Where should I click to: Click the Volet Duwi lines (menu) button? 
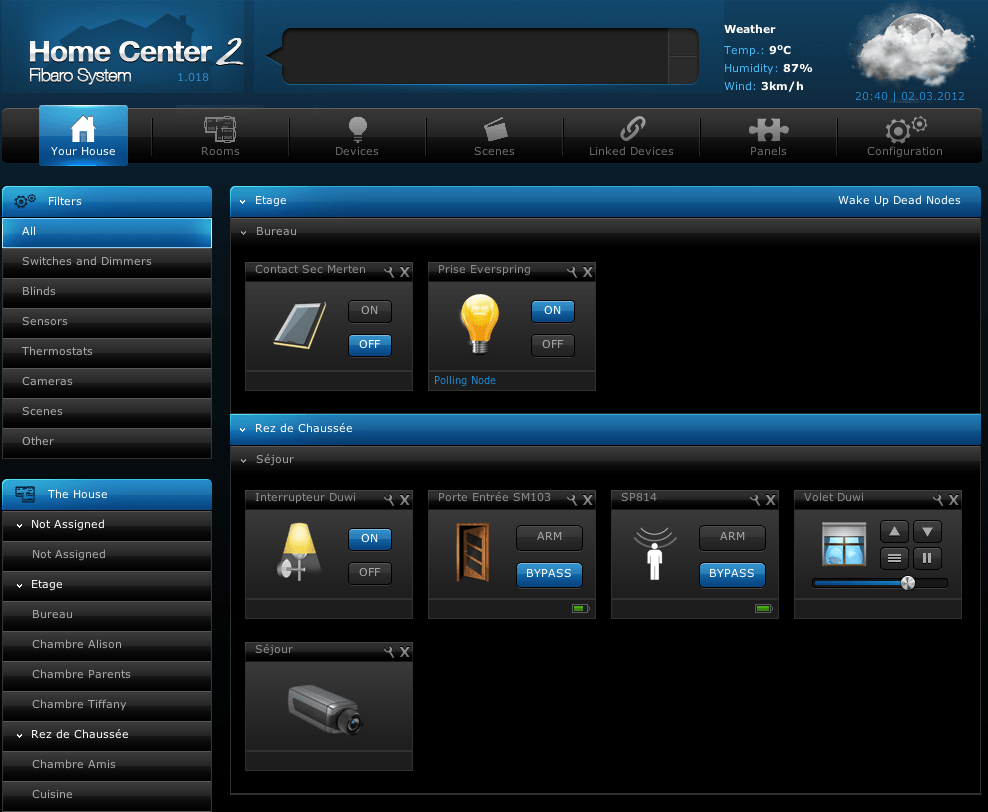(894, 558)
